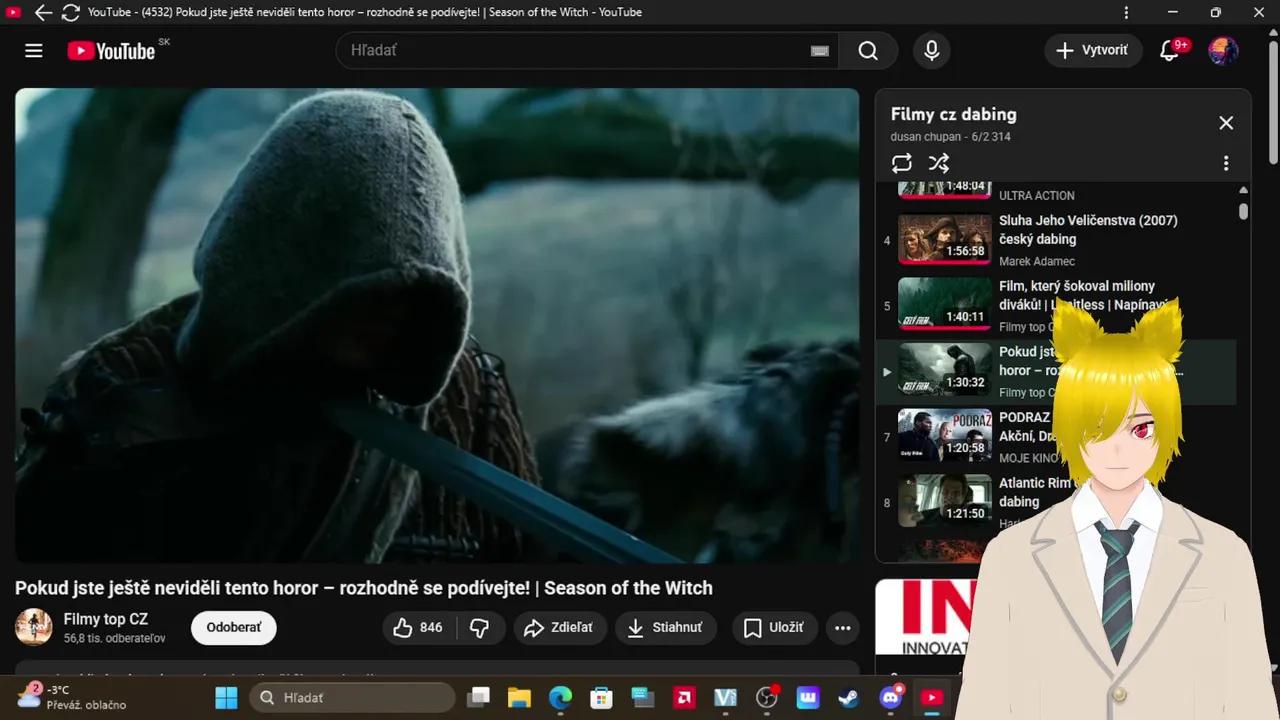Open AMD Software from taskbar

(685, 697)
